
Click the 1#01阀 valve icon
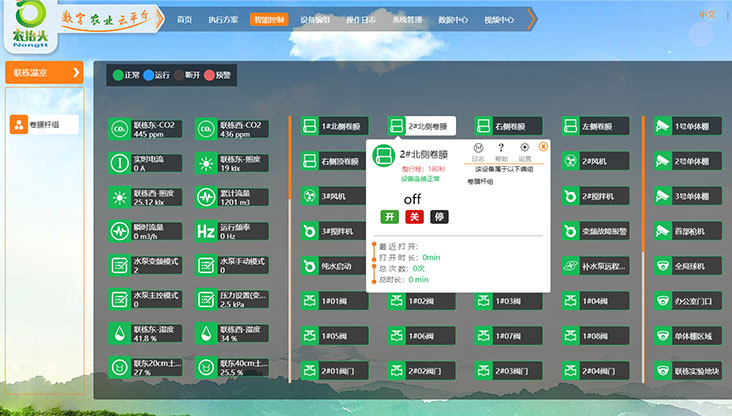click(310, 300)
